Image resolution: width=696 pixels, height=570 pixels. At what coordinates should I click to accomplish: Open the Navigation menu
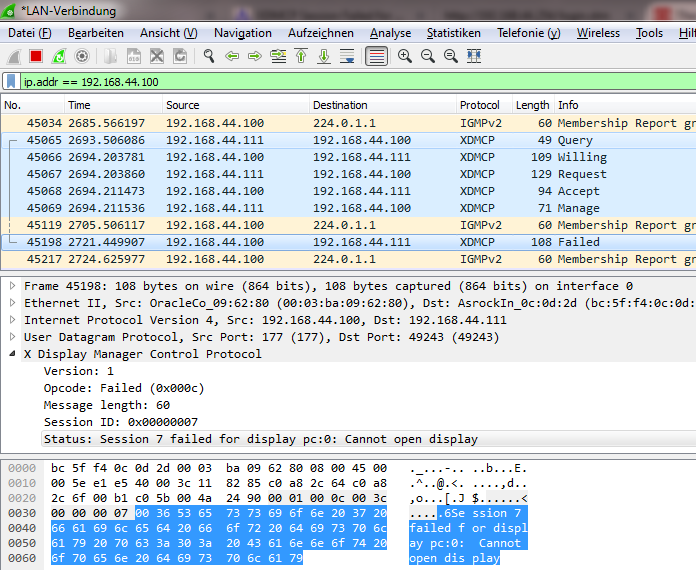click(243, 33)
